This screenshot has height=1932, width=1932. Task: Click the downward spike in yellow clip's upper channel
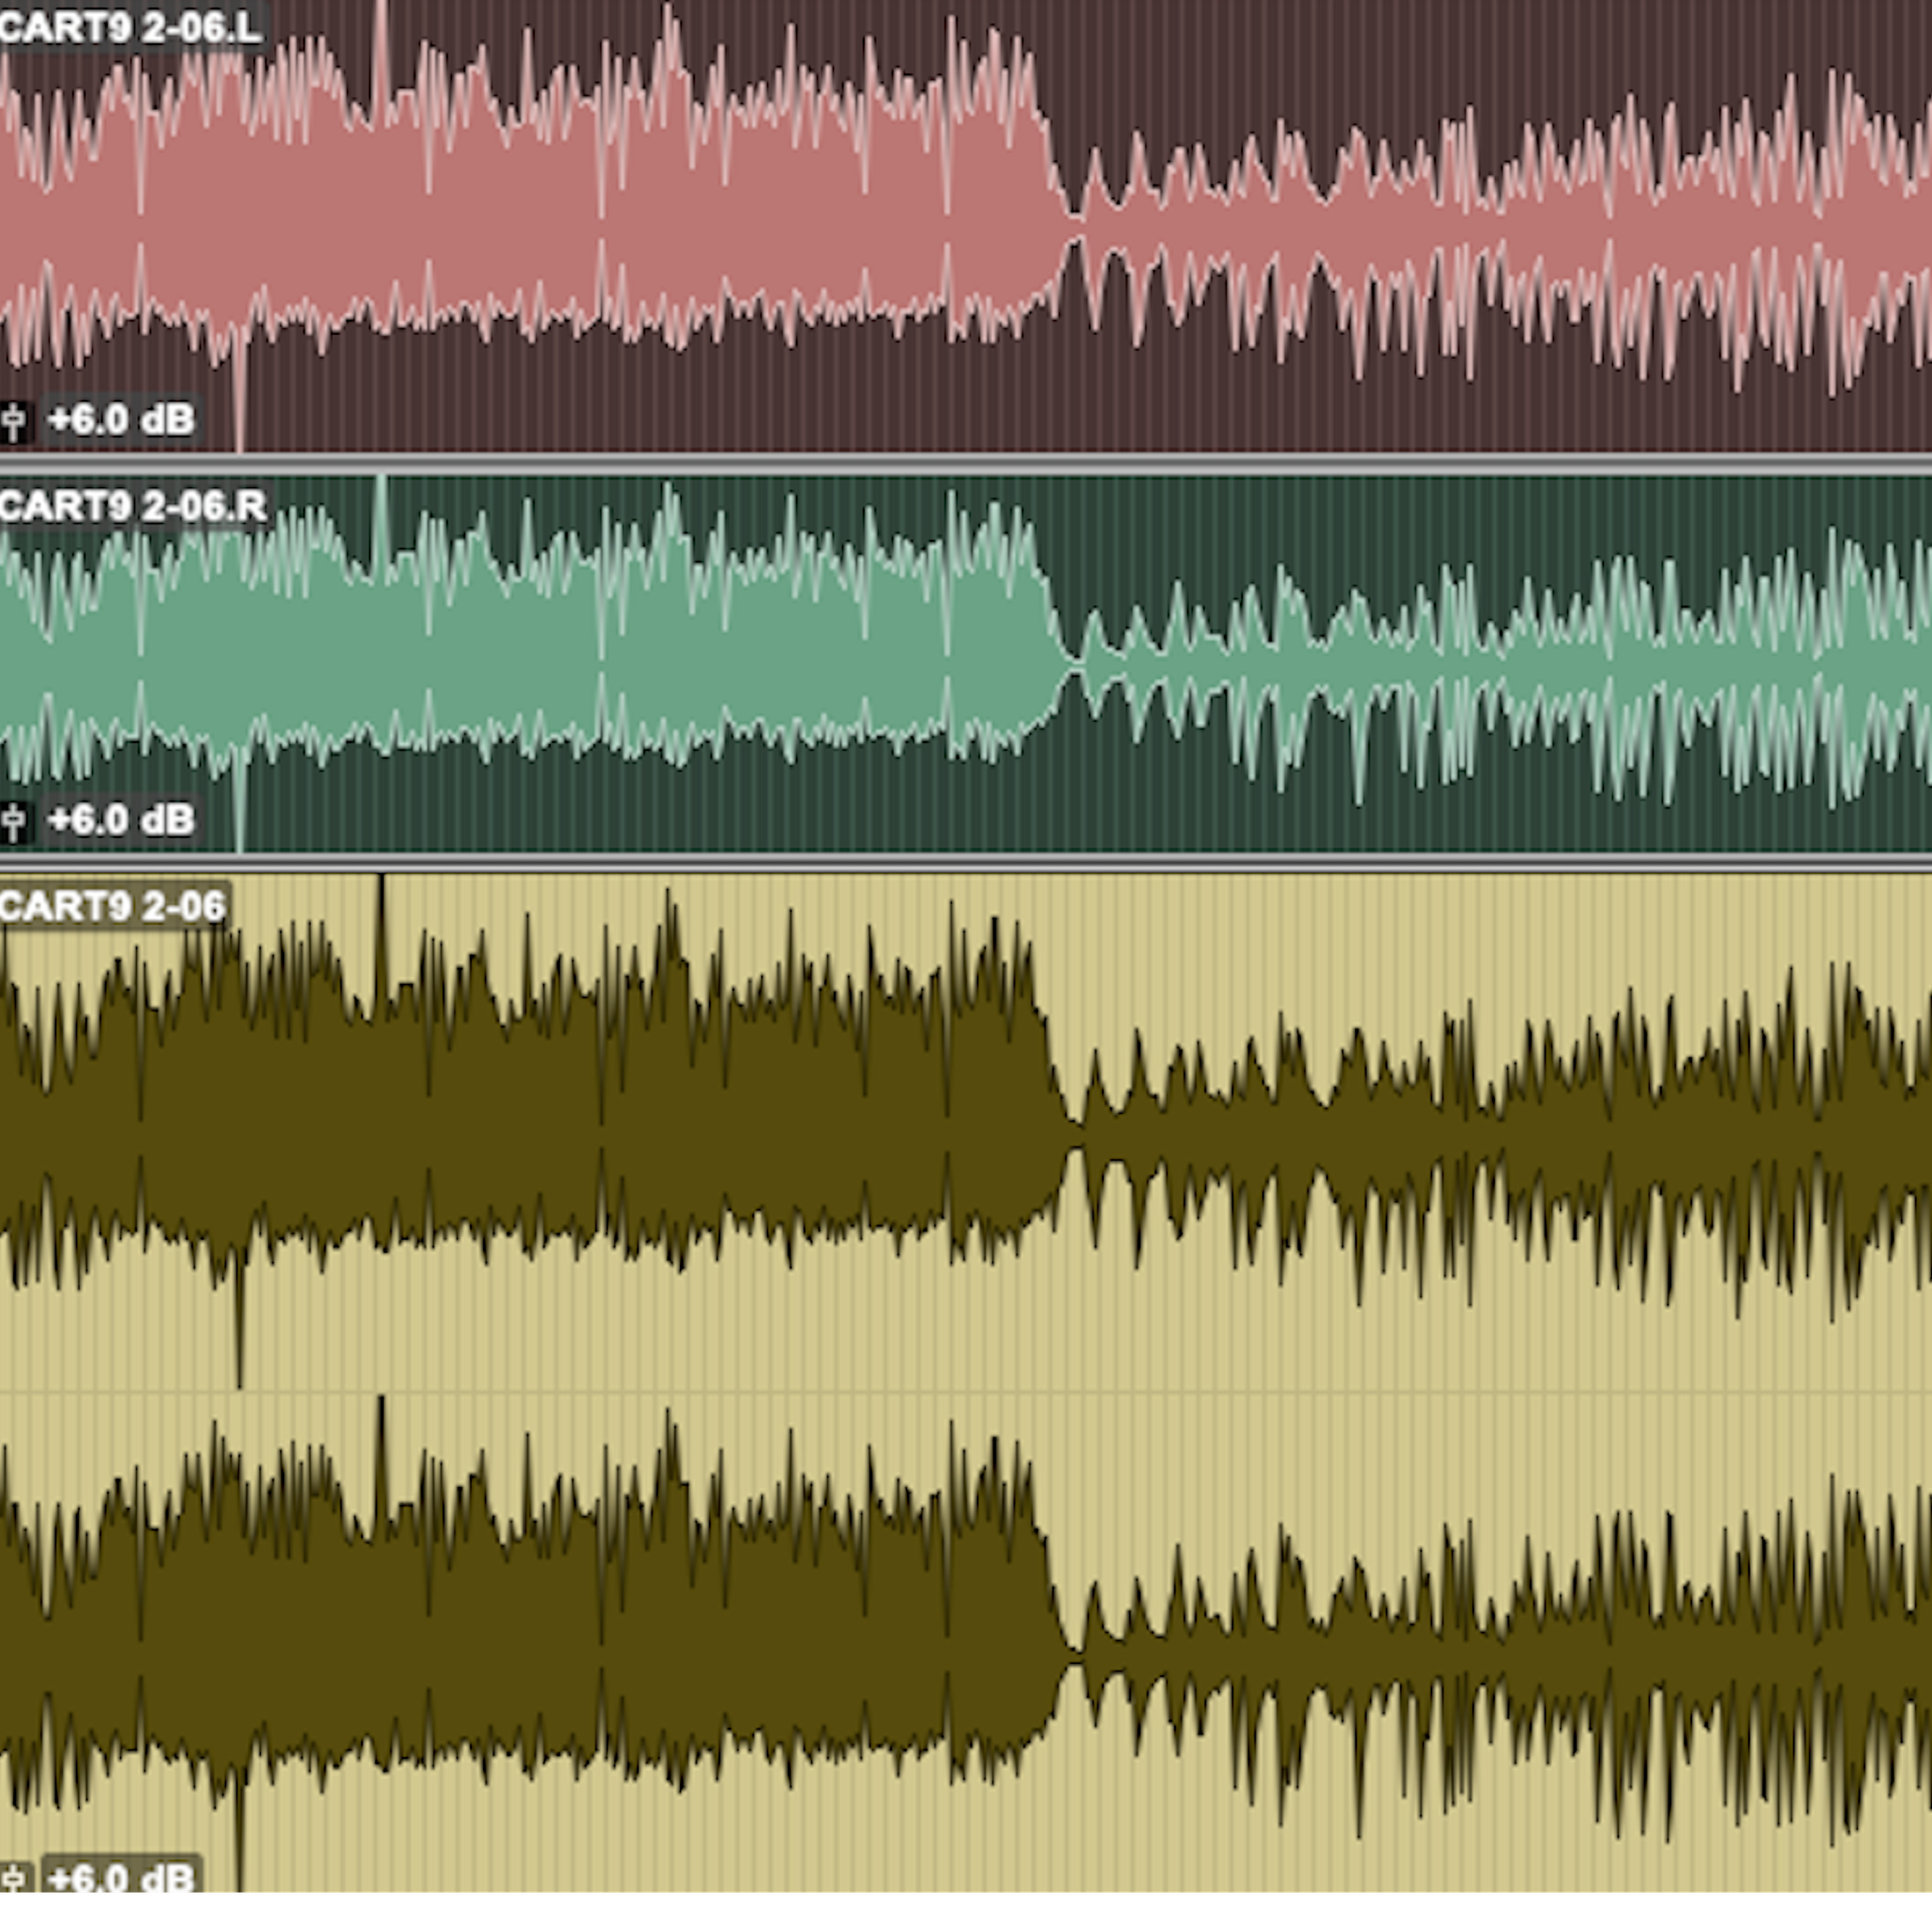tap(239, 1330)
